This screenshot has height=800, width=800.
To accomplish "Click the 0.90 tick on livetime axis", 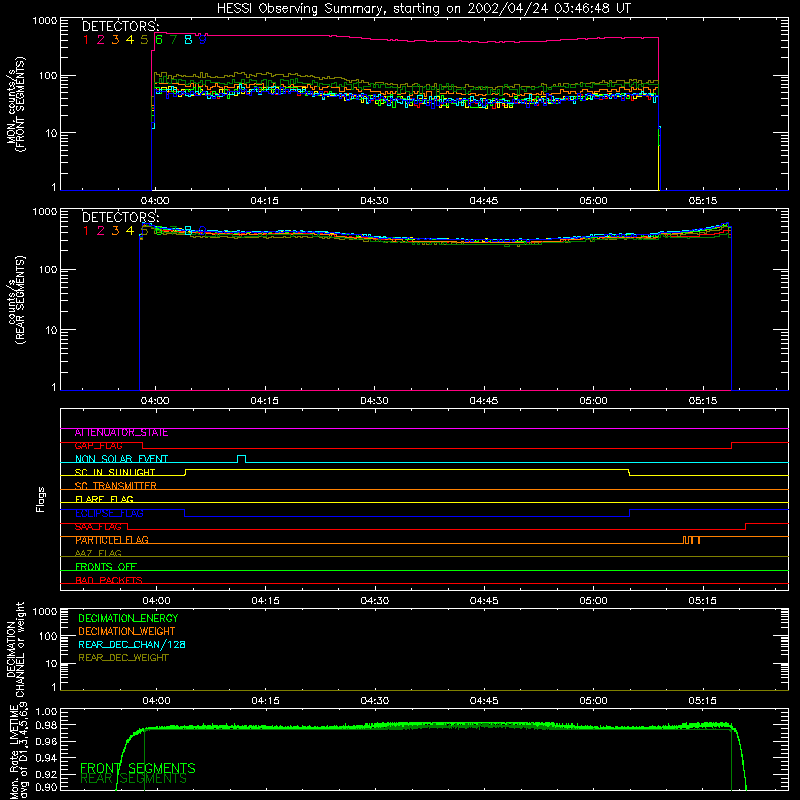I will 46,787.
